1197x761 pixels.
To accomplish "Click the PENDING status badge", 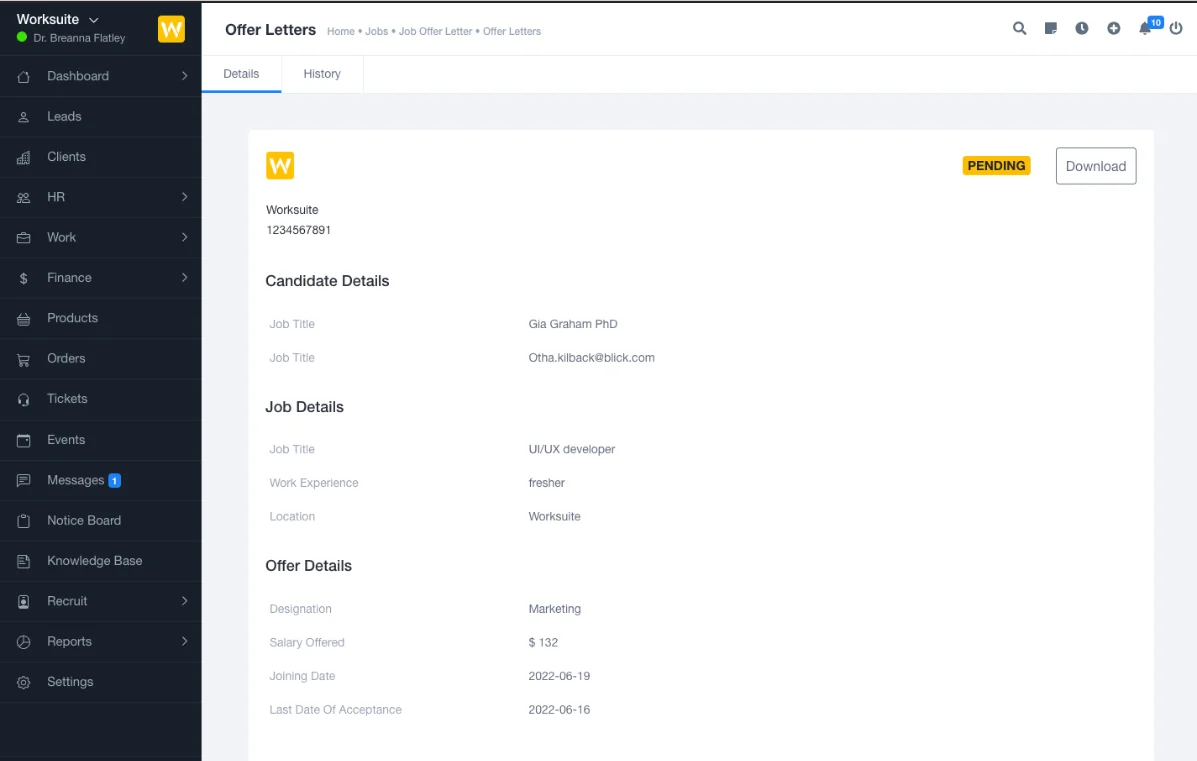I will (996, 166).
